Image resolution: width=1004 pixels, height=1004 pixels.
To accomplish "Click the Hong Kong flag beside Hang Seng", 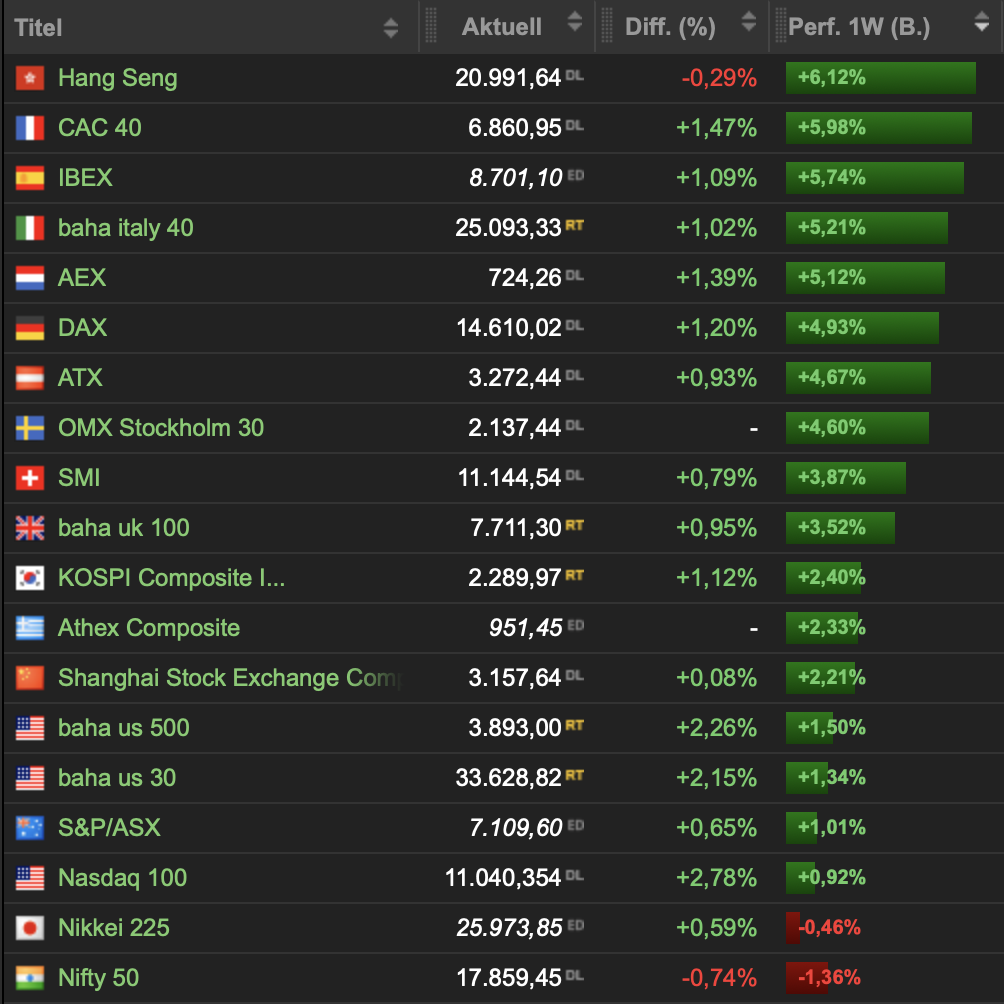I will (30, 78).
